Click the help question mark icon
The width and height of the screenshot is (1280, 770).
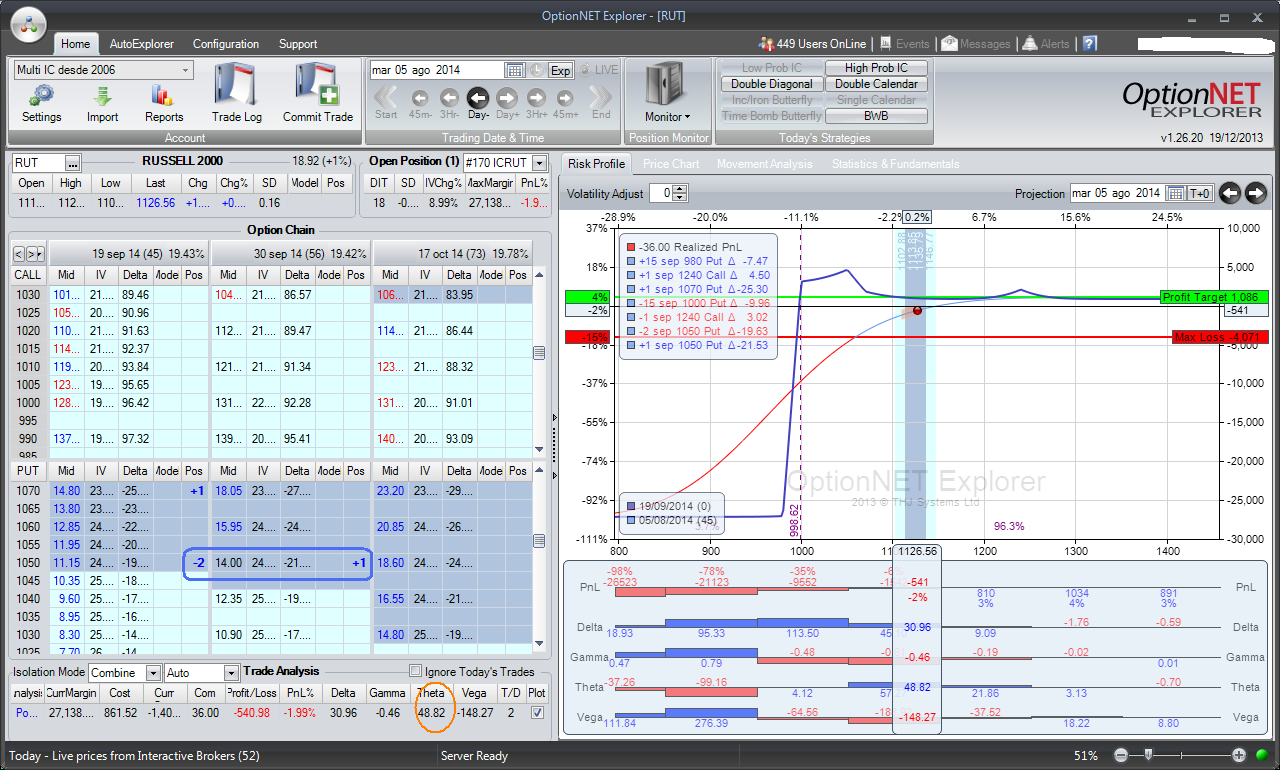pyautogui.click(x=1090, y=44)
